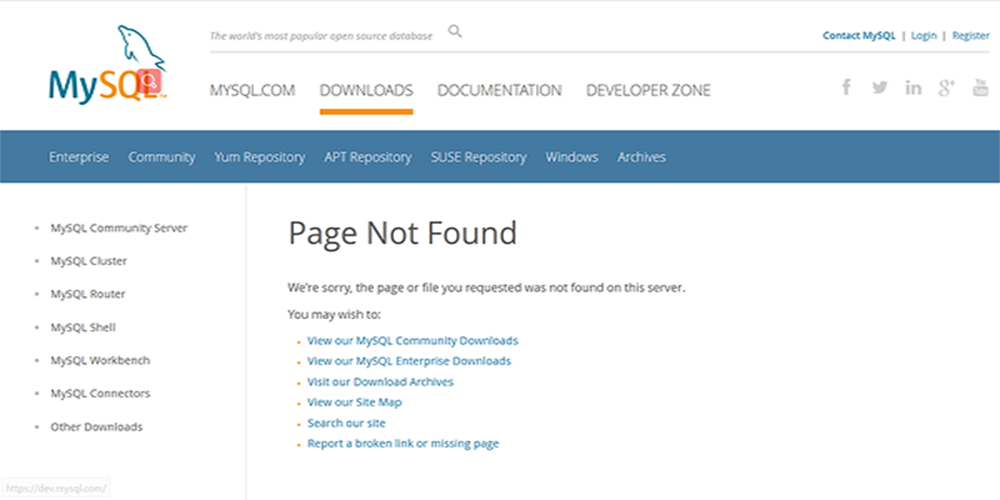
Task: Open MySQL Google Plus icon
Action: point(946,87)
